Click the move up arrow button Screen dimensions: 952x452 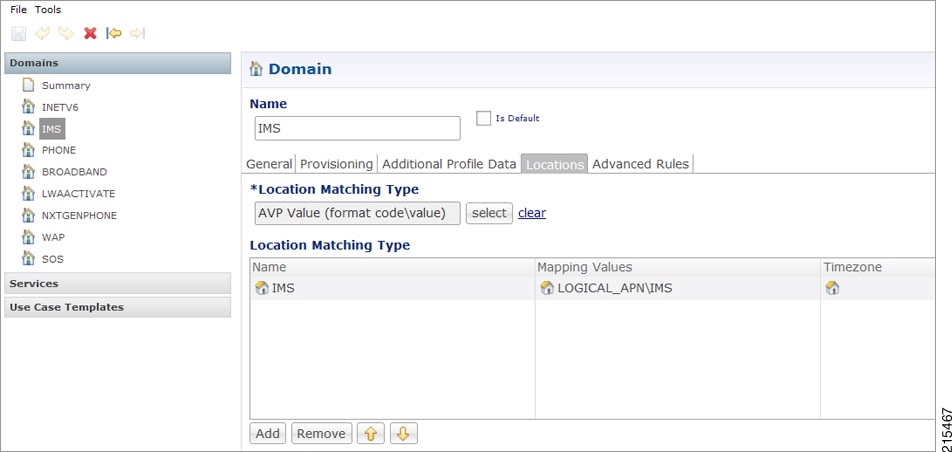[370, 434]
